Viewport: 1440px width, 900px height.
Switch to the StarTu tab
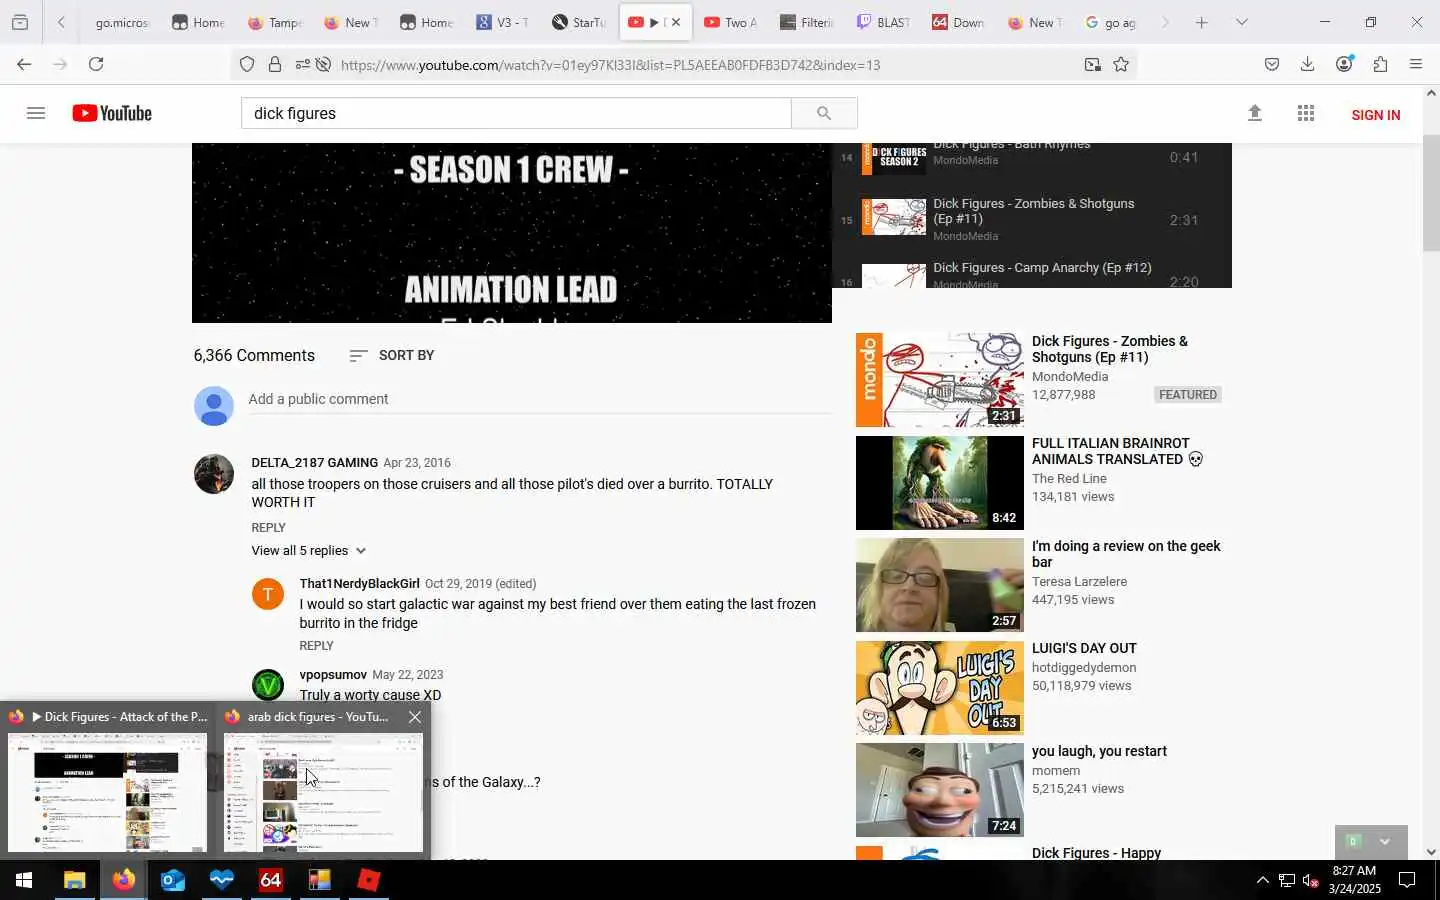pos(579,22)
